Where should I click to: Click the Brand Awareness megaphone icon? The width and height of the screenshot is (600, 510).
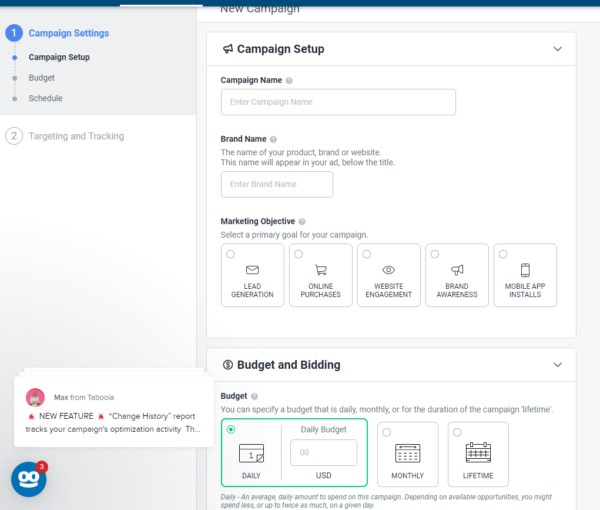pyautogui.click(x=457, y=270)
